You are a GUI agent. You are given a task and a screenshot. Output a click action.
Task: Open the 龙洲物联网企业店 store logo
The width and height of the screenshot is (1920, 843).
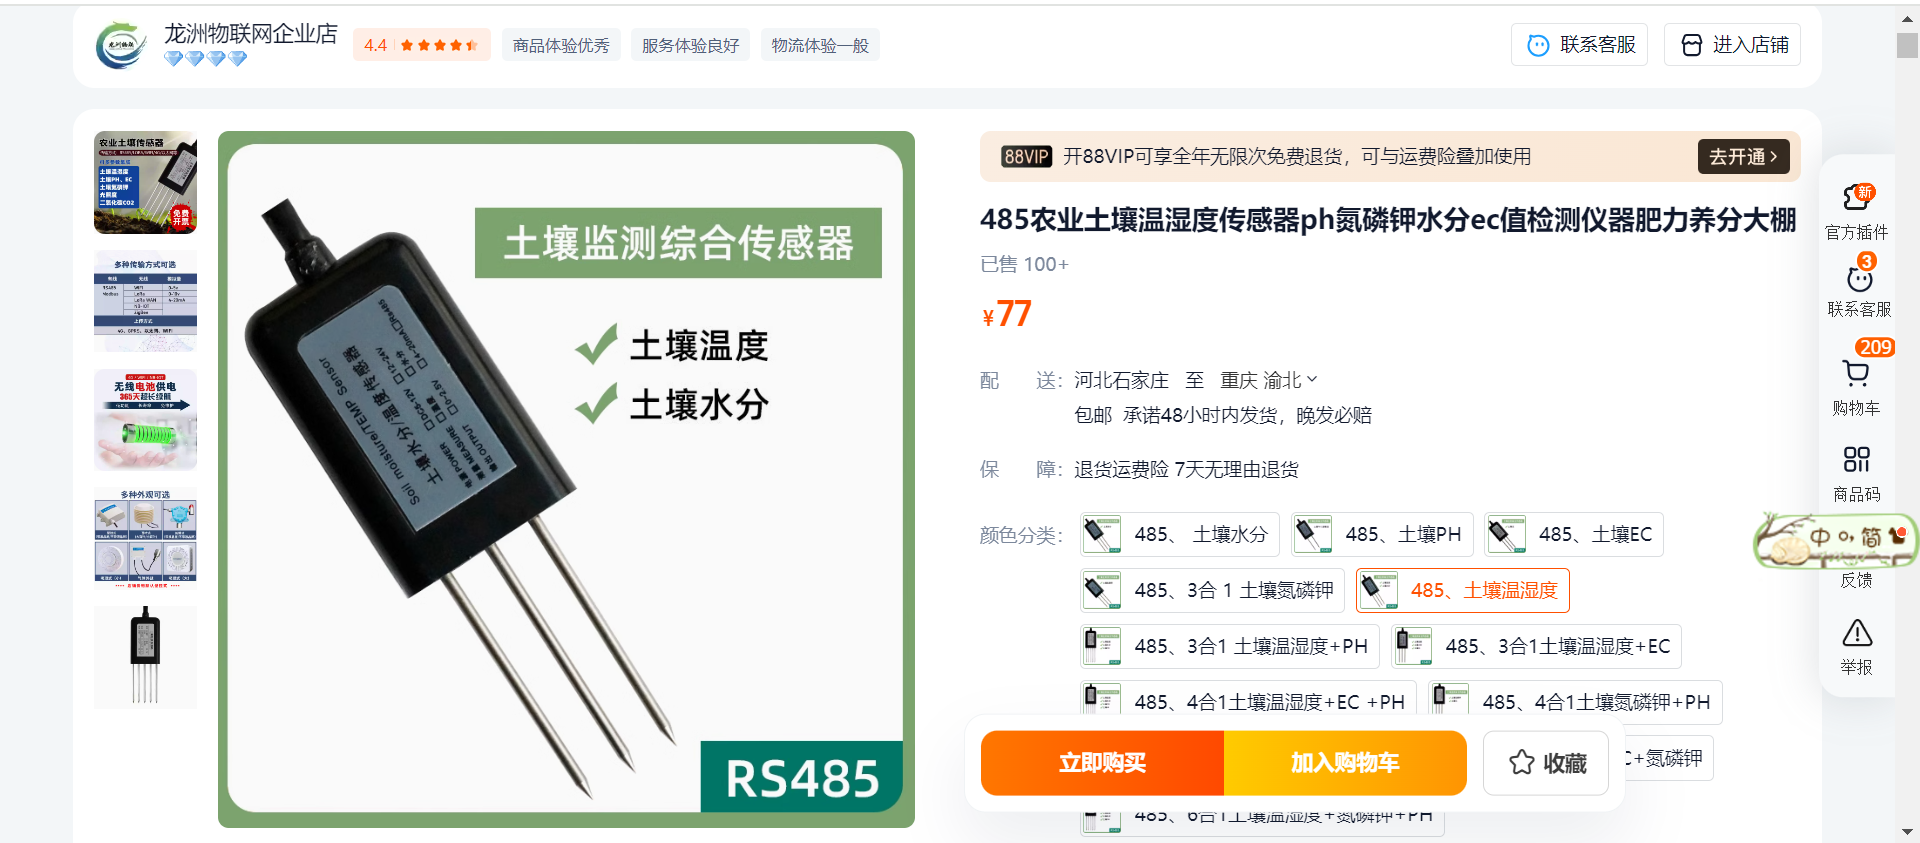(x=121, y=45)
